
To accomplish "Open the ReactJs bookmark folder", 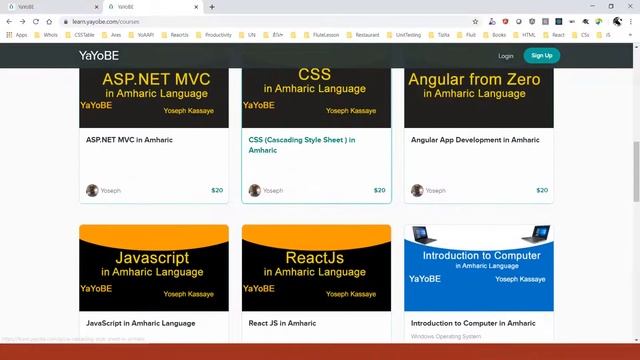I will click(175, 35).
